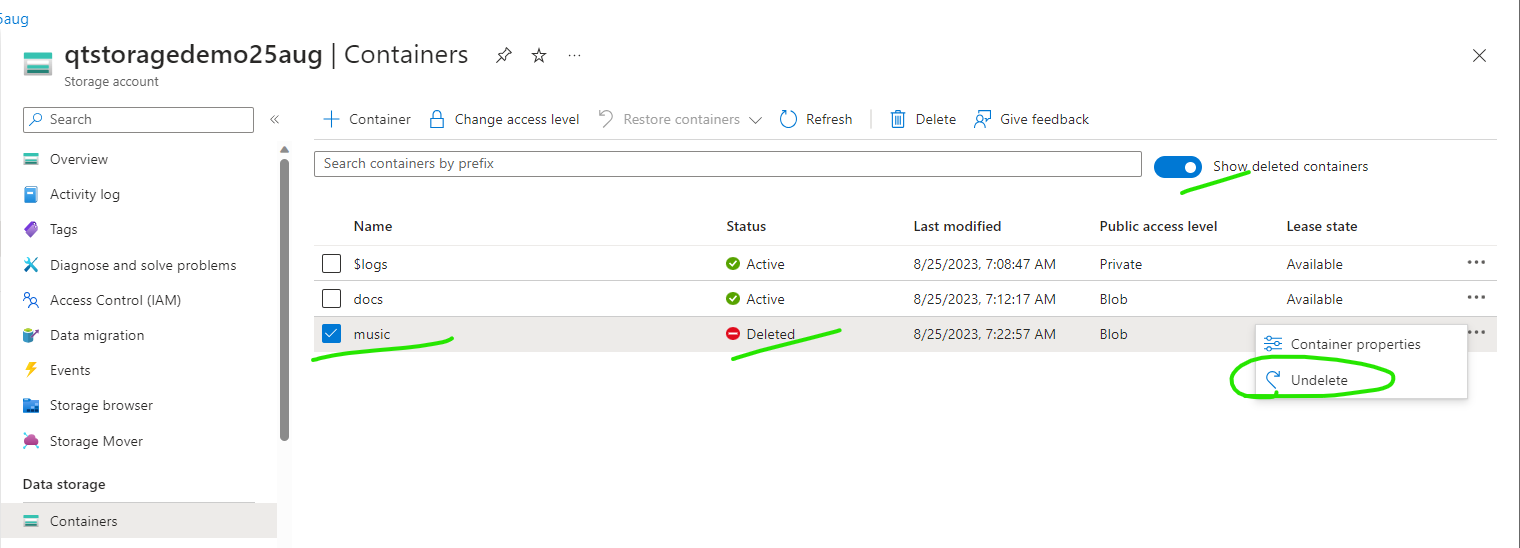Focus the sidebar Search field
This screenshot has width=1520, height=548.
click(138, 119)
